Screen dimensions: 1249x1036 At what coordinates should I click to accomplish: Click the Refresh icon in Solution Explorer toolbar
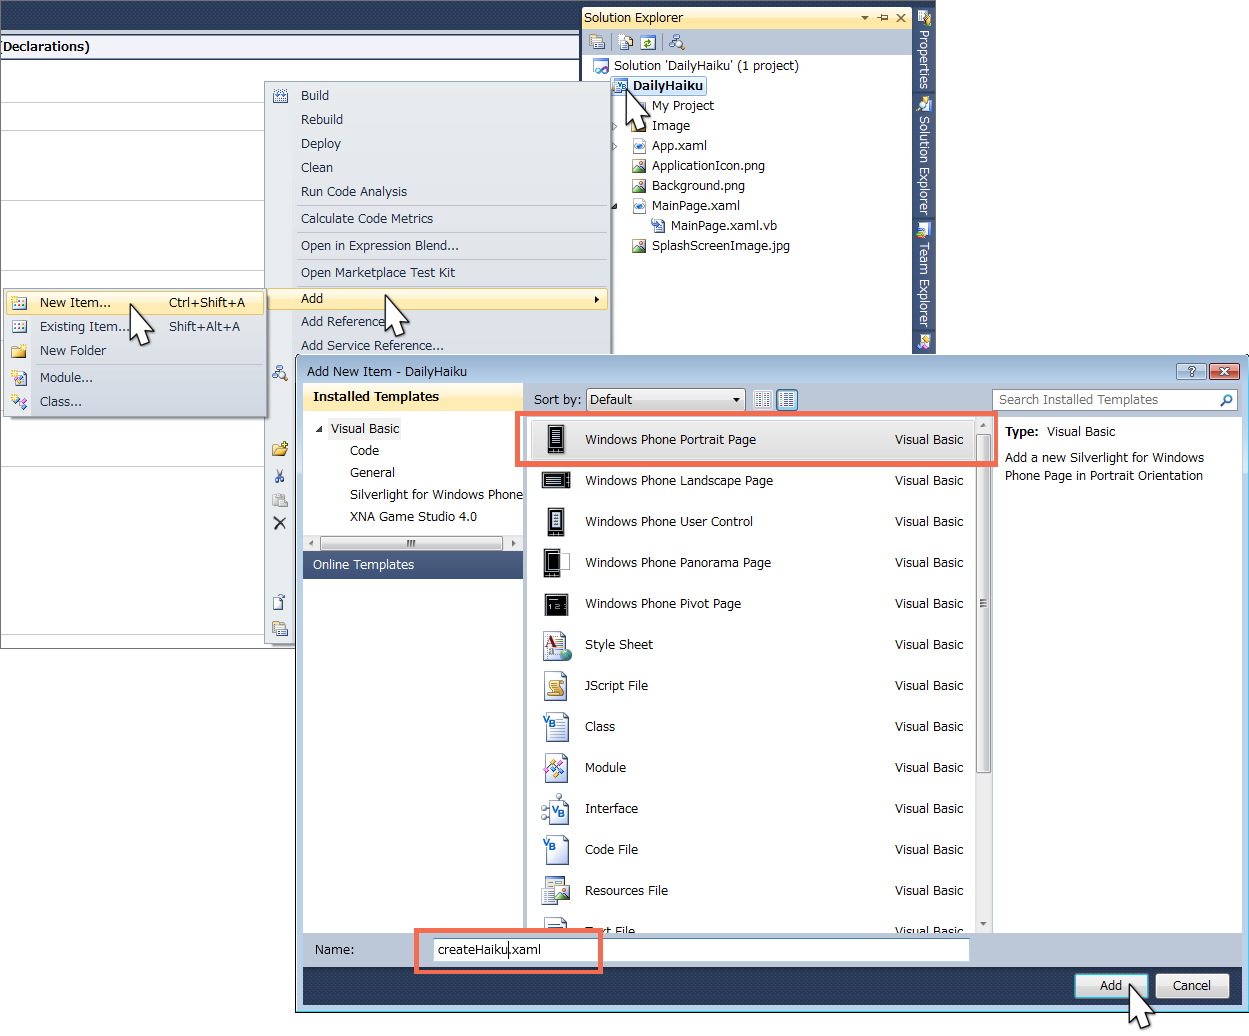coord(648,42)
